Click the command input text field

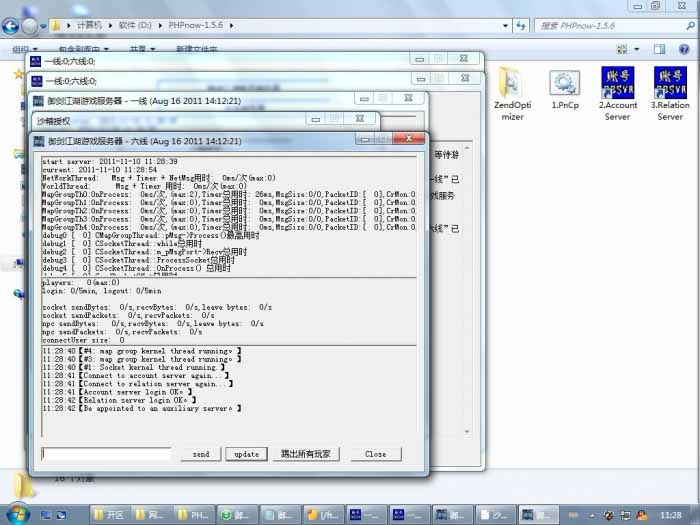click(111, 454)
